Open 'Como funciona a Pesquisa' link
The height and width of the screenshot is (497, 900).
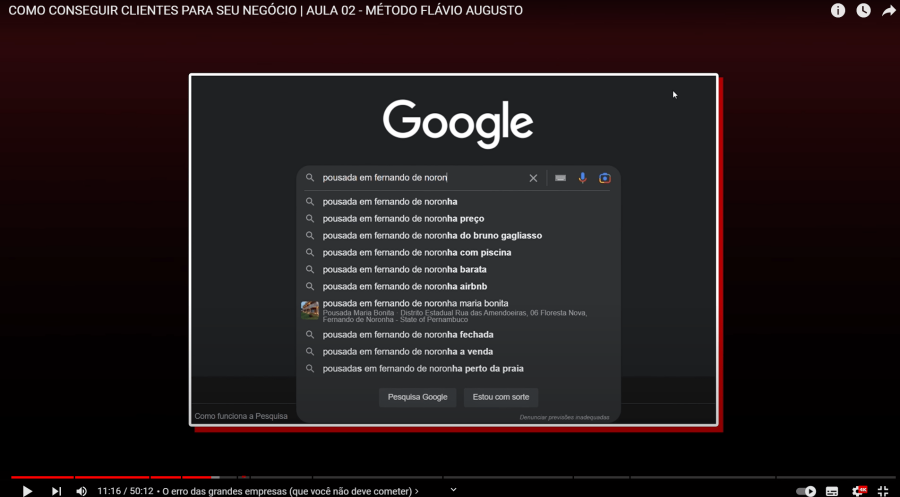tap(241, 416)
